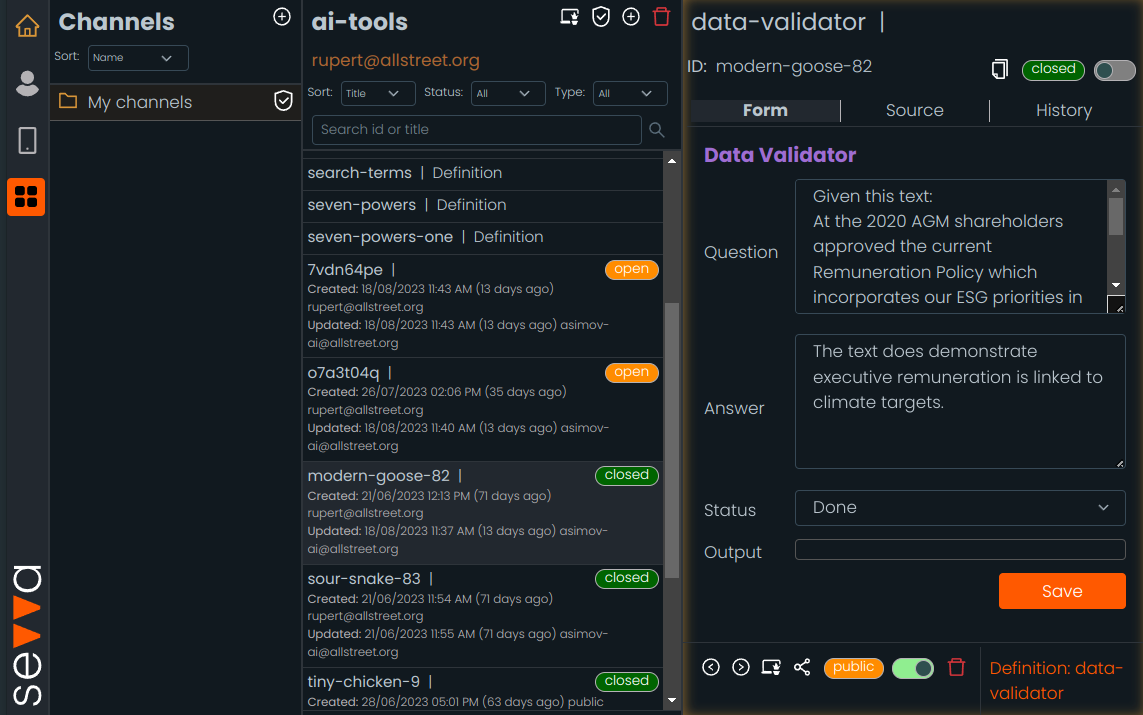The image size is (1143, 715).
Task: Click the Search id or title field
Action: pyautogui.click(x=476, y=130)
